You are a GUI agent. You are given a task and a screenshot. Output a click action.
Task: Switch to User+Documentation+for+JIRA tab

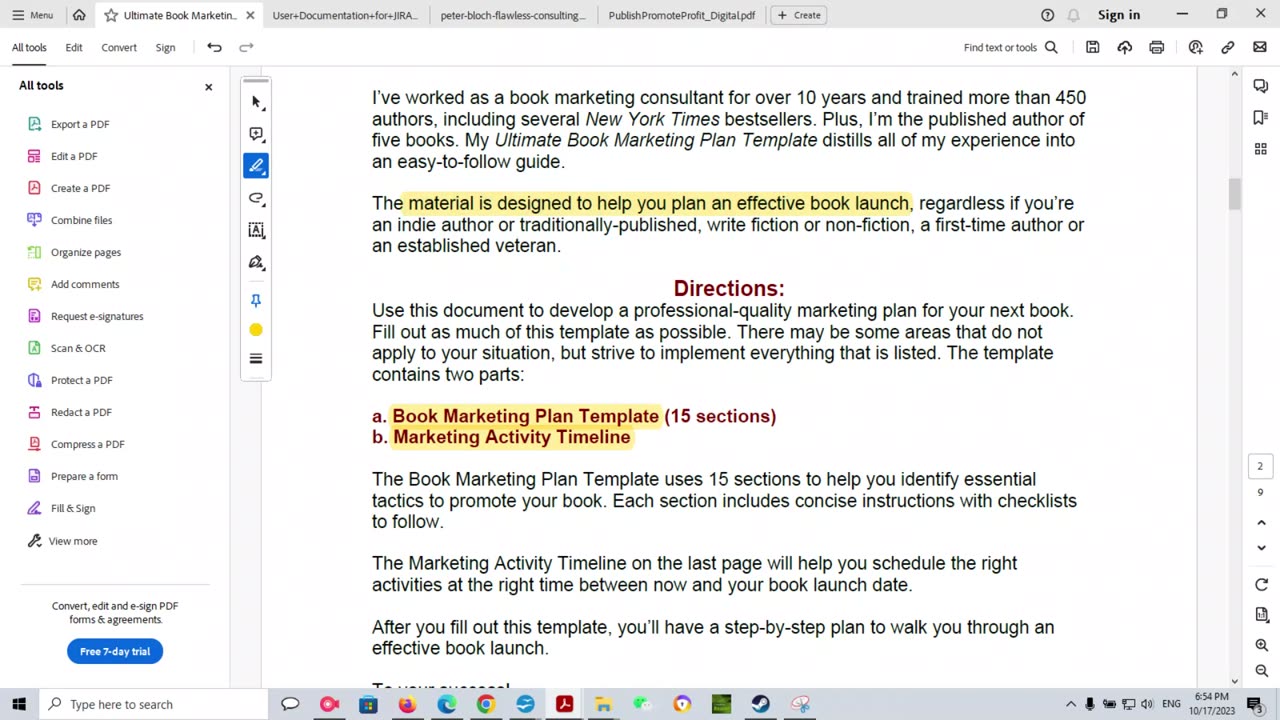tap(345, 15)
